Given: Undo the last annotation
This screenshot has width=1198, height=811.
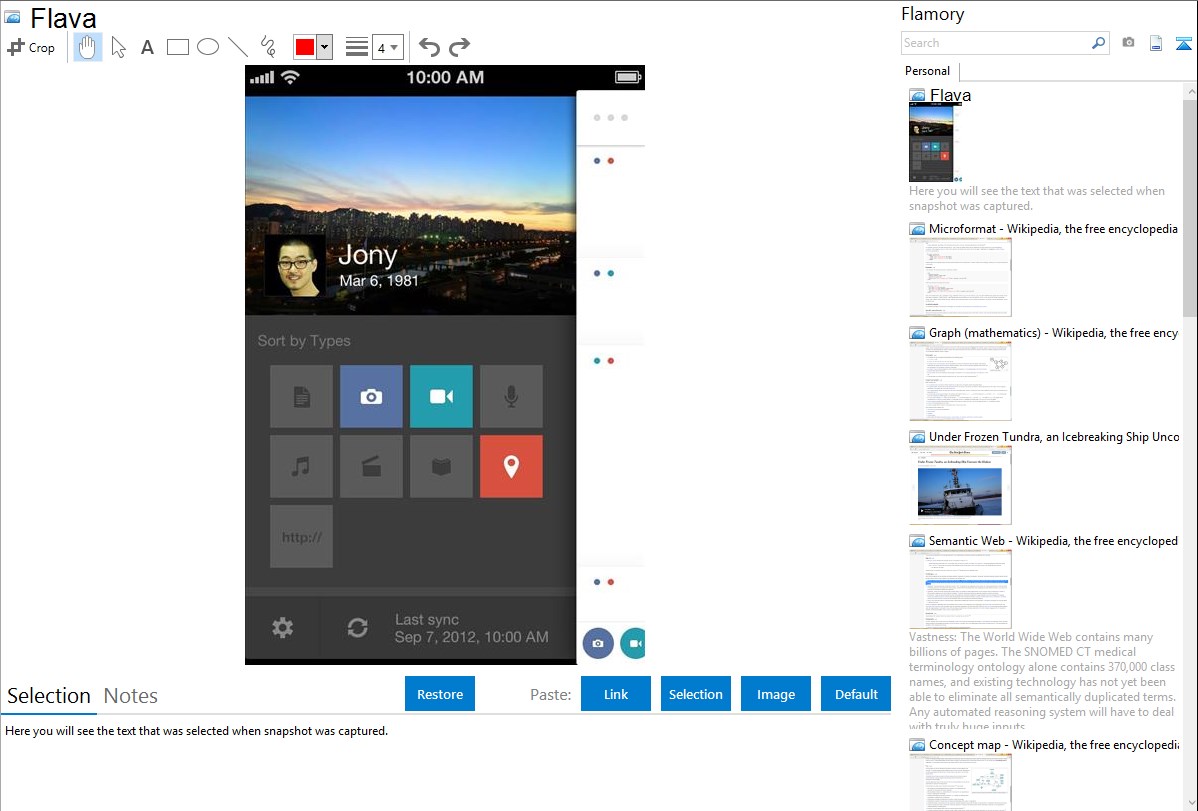Looking at the screenshot, I should pos(429,47).
